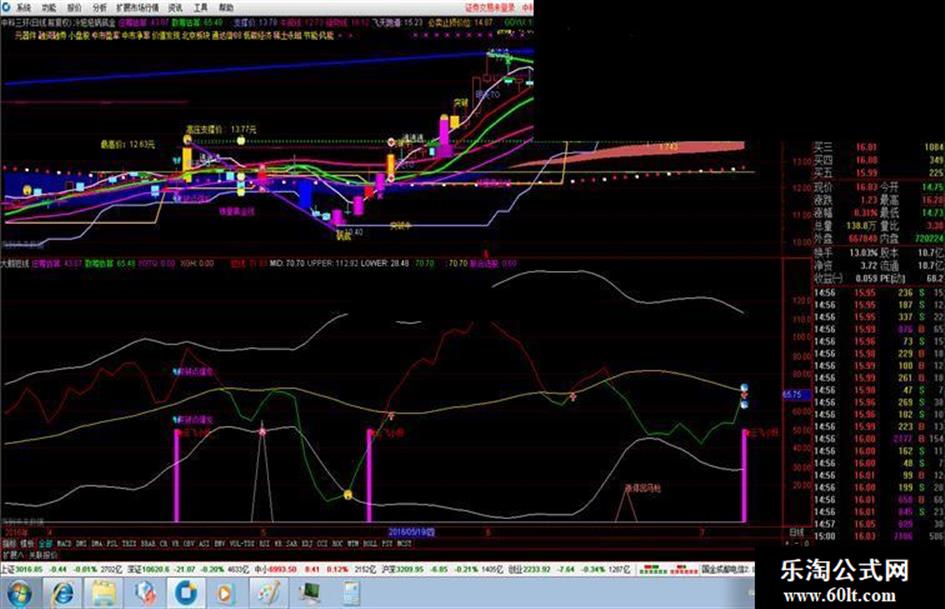
Task: Click the application logo icon at top-left
Action: [x=6, y=8]
